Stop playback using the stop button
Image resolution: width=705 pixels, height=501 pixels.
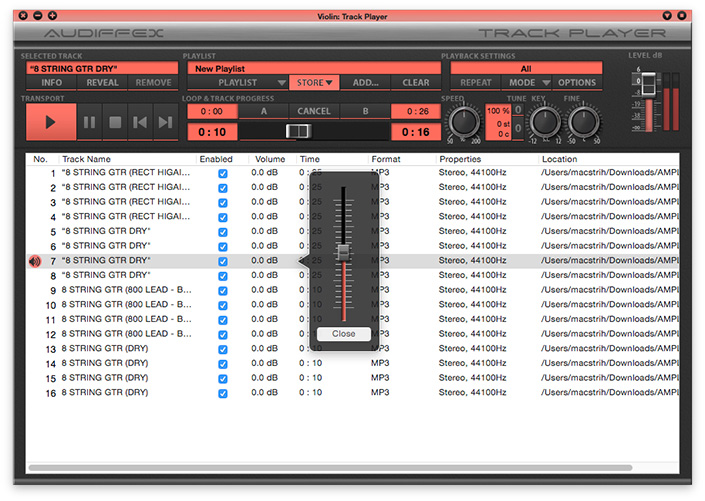click(115, 122)
